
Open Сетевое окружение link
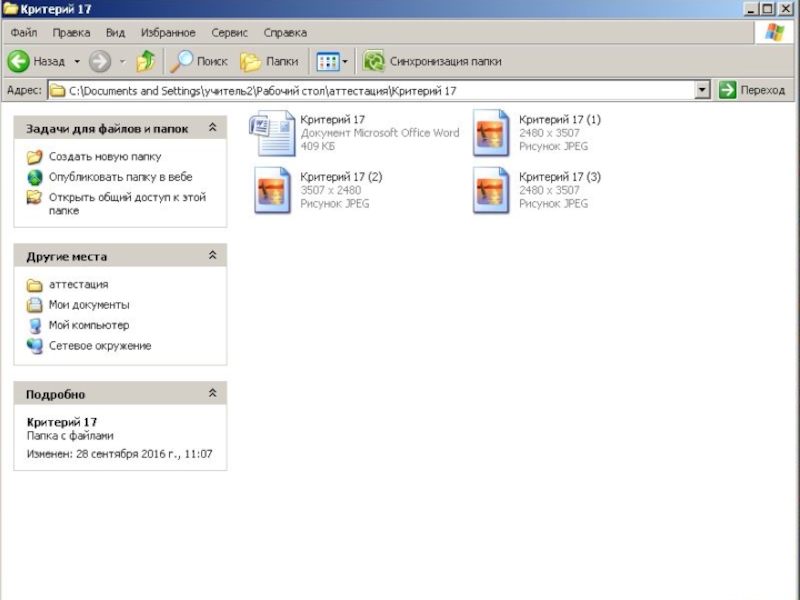[100, 345]
